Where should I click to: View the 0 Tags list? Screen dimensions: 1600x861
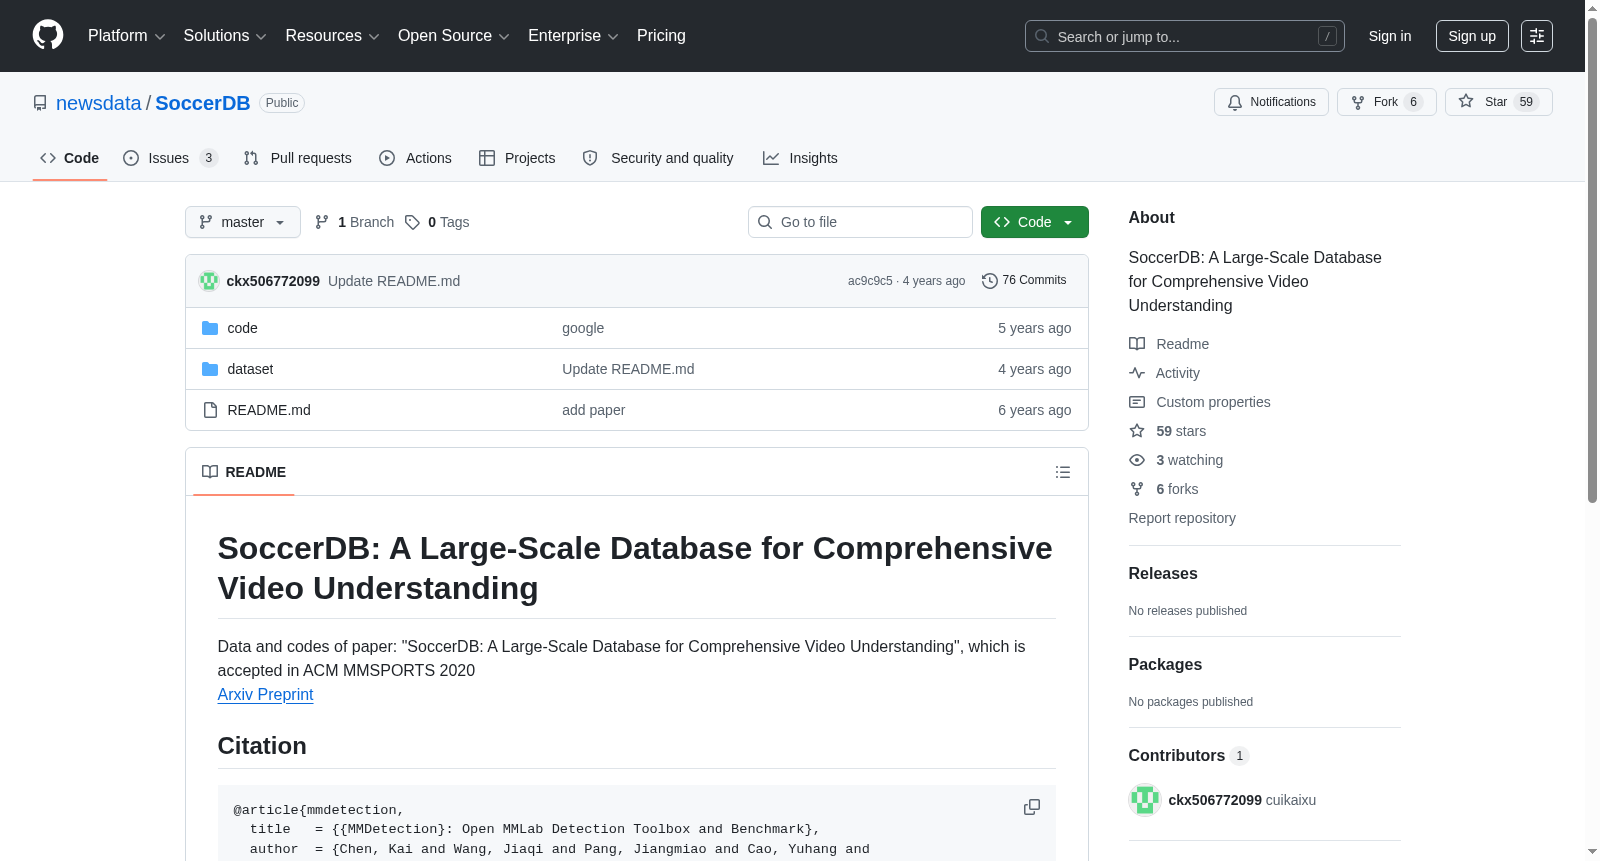point(437,222)
